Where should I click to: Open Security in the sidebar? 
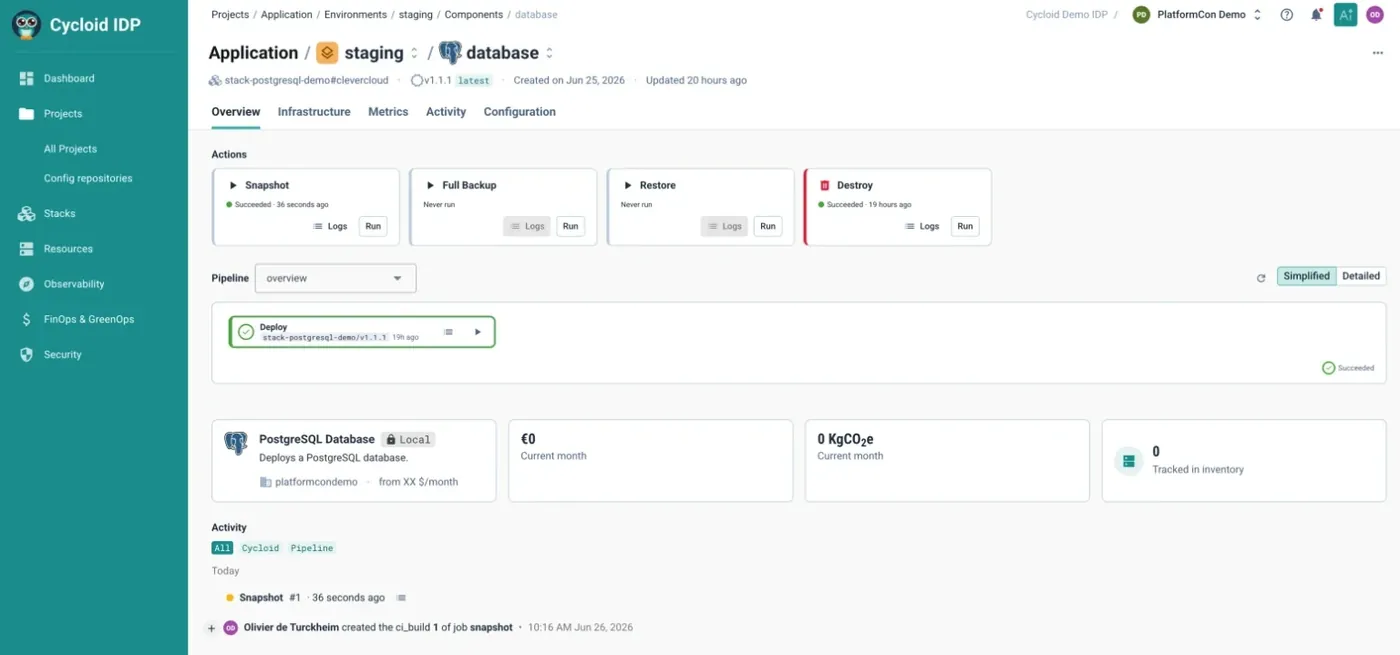(62, 354)
